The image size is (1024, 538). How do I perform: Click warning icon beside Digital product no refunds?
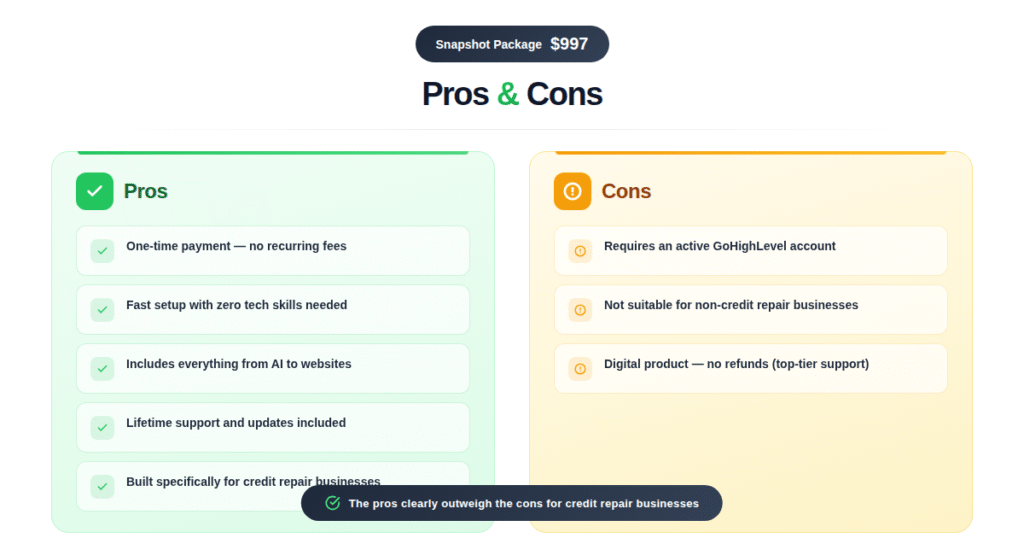click(x=580, y=369)
